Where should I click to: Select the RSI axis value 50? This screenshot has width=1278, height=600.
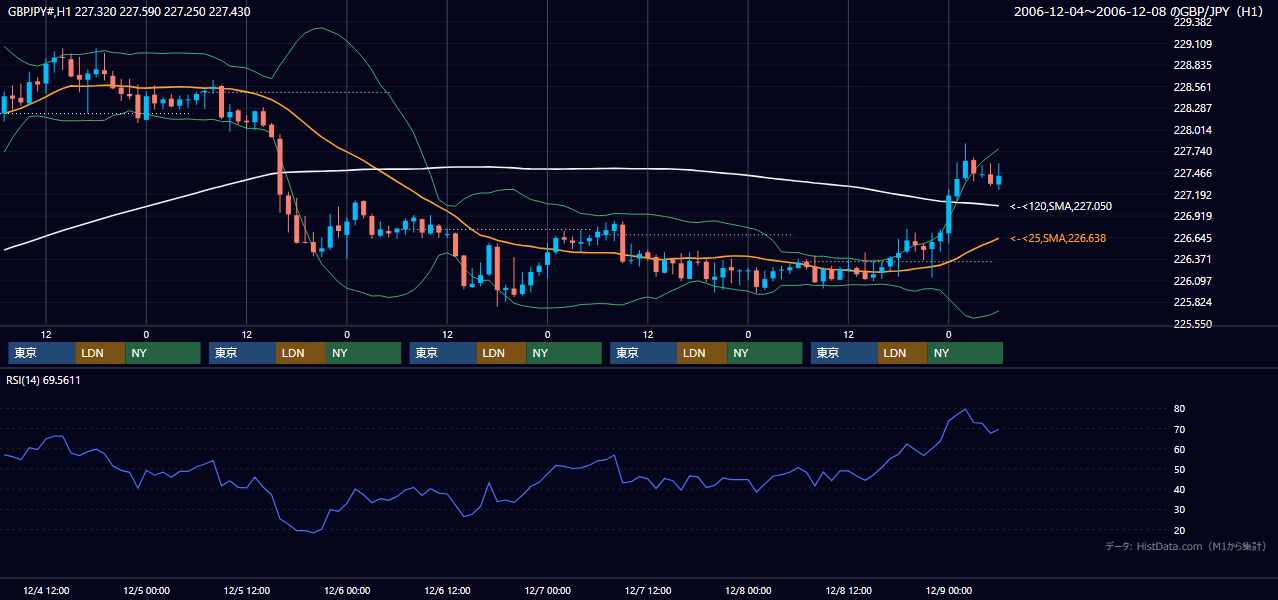coord(1180,469)
